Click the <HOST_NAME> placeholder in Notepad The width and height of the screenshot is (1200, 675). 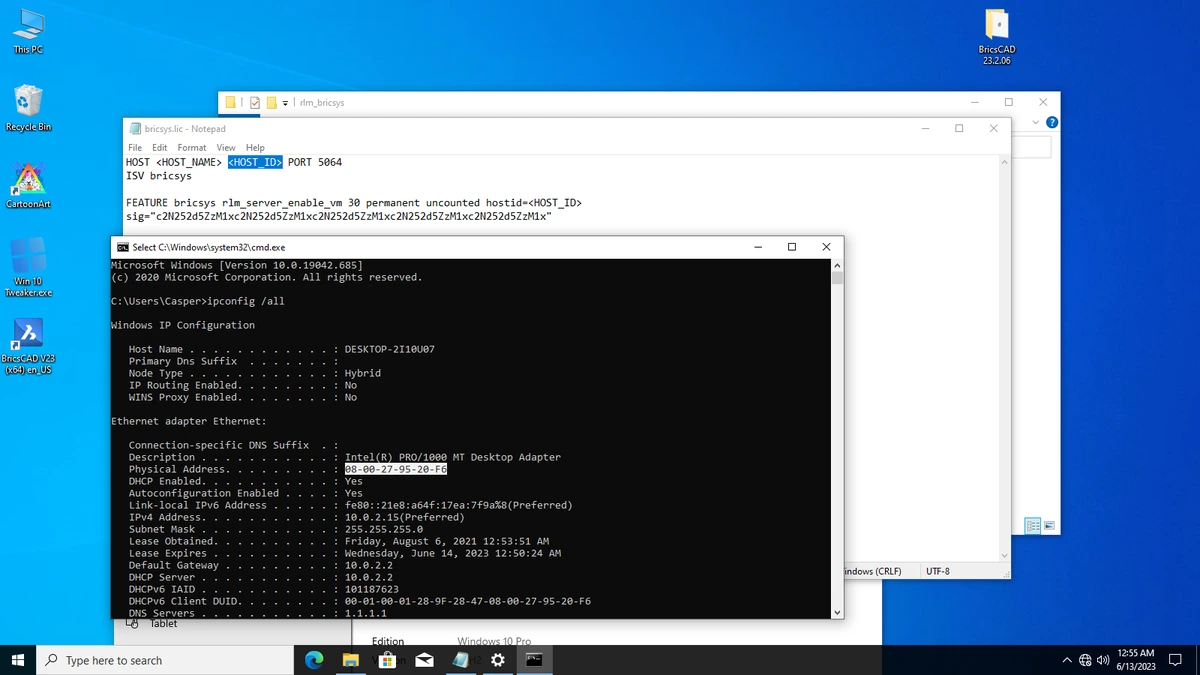(189, 162)
